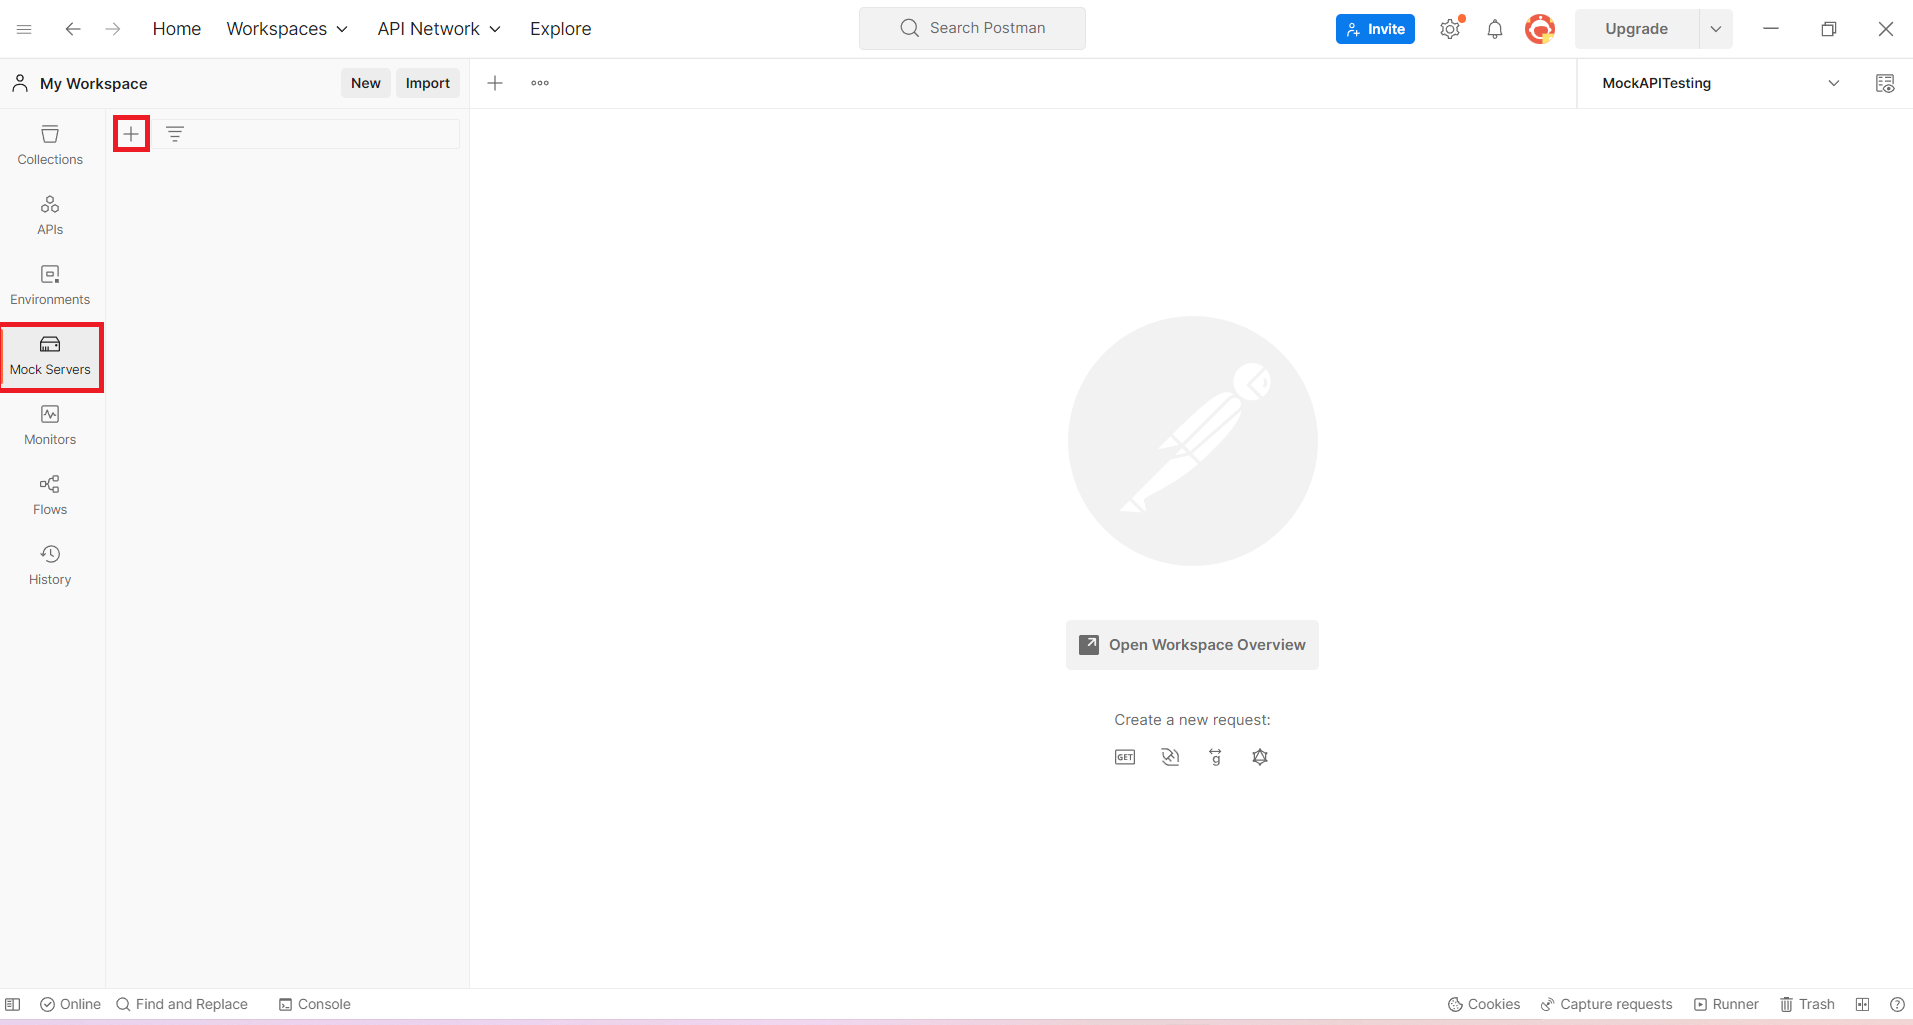This screenshot has height=1025, width=1913.
Task: Open the user avatar profile menu
Action: coord(1540,29)
